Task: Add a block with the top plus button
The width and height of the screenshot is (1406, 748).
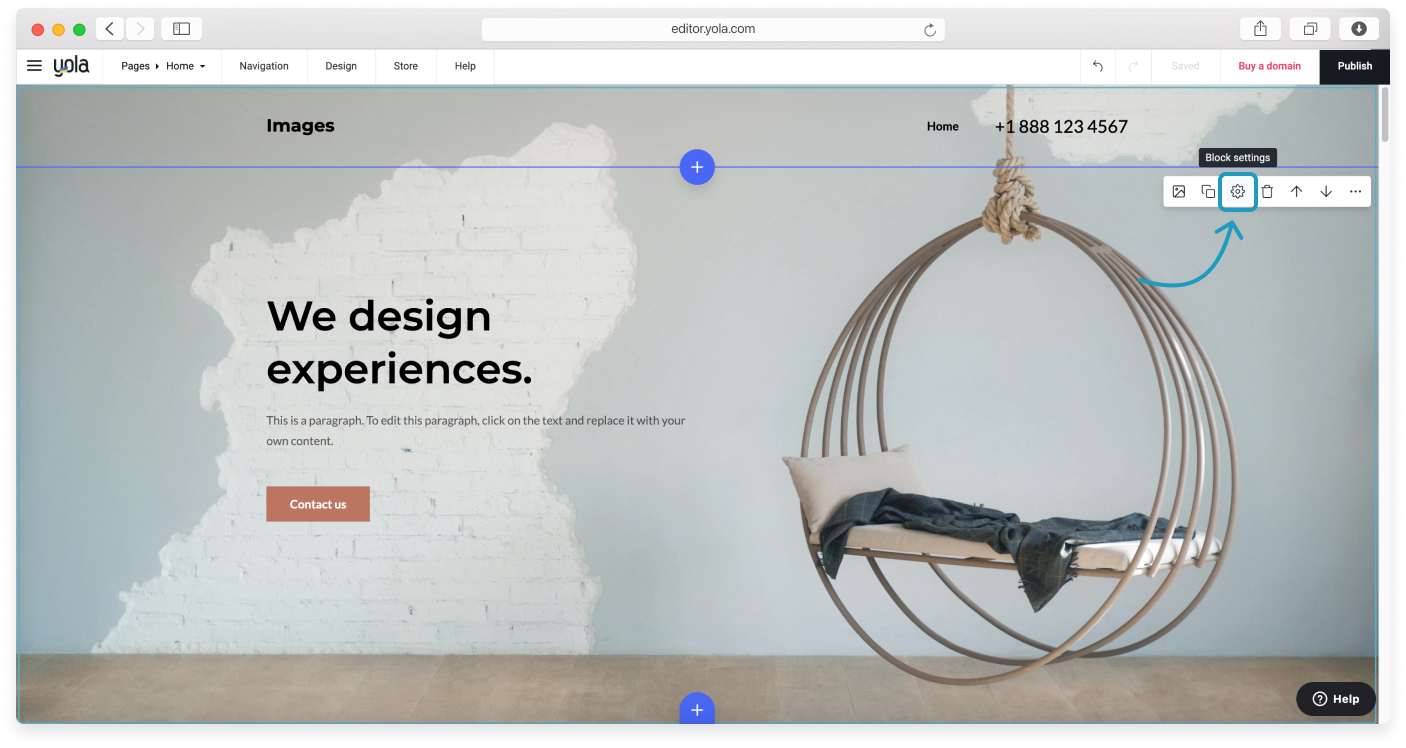Action: (x=697, y=167)
